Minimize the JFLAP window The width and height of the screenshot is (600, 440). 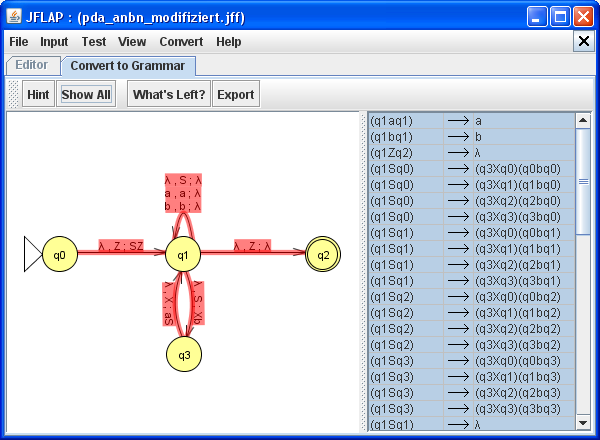tap(536, 17)
